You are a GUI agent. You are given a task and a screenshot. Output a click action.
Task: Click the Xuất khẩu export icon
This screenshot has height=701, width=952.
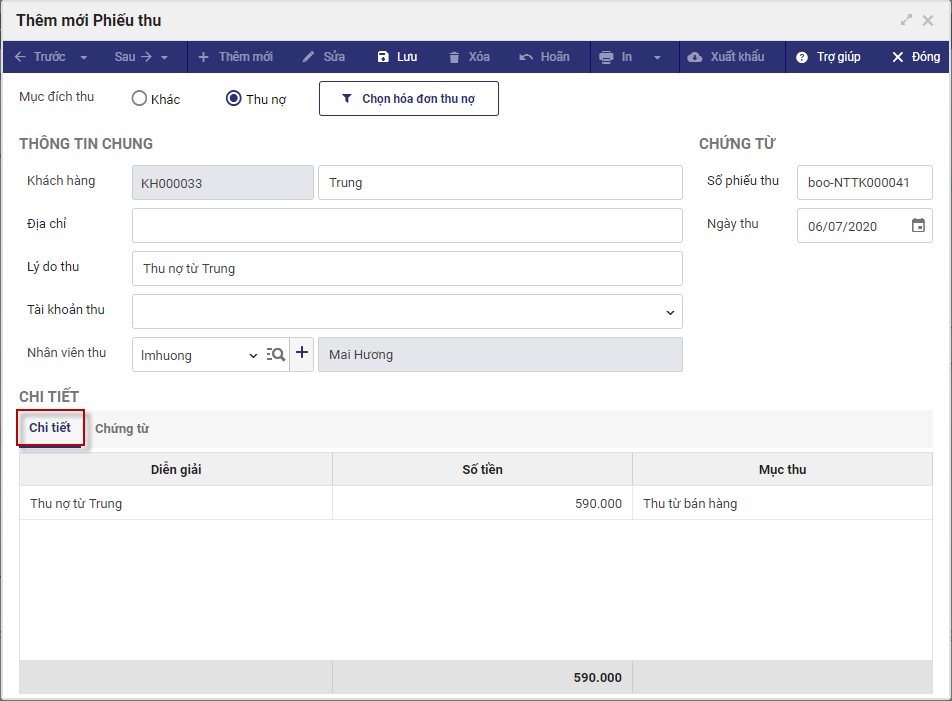[x=695, y=57]
